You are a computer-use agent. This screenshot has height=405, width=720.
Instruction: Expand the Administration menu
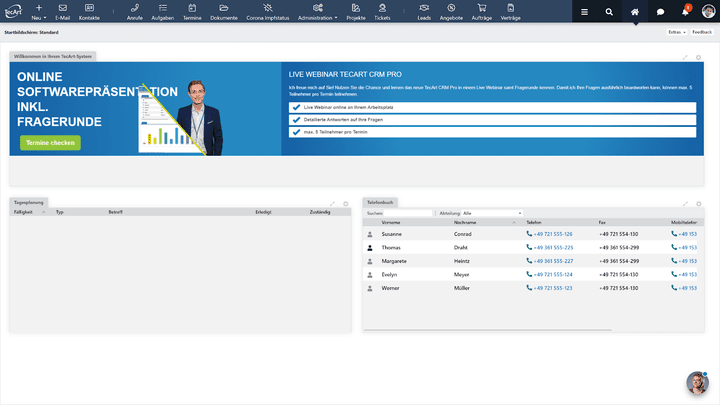317,12
